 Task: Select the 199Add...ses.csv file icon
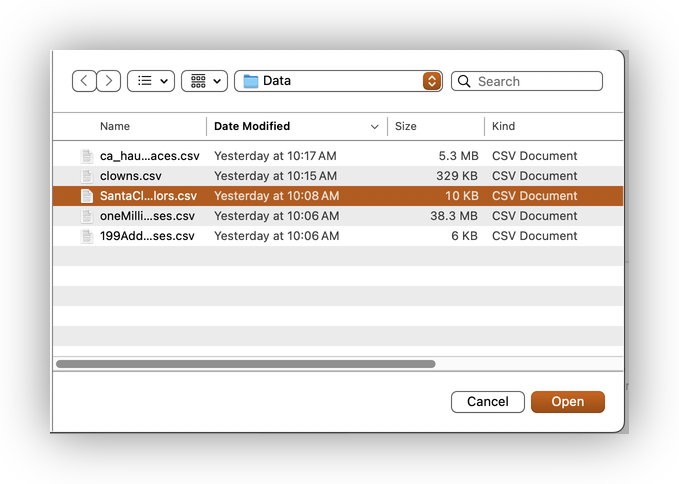coord(87,236)
